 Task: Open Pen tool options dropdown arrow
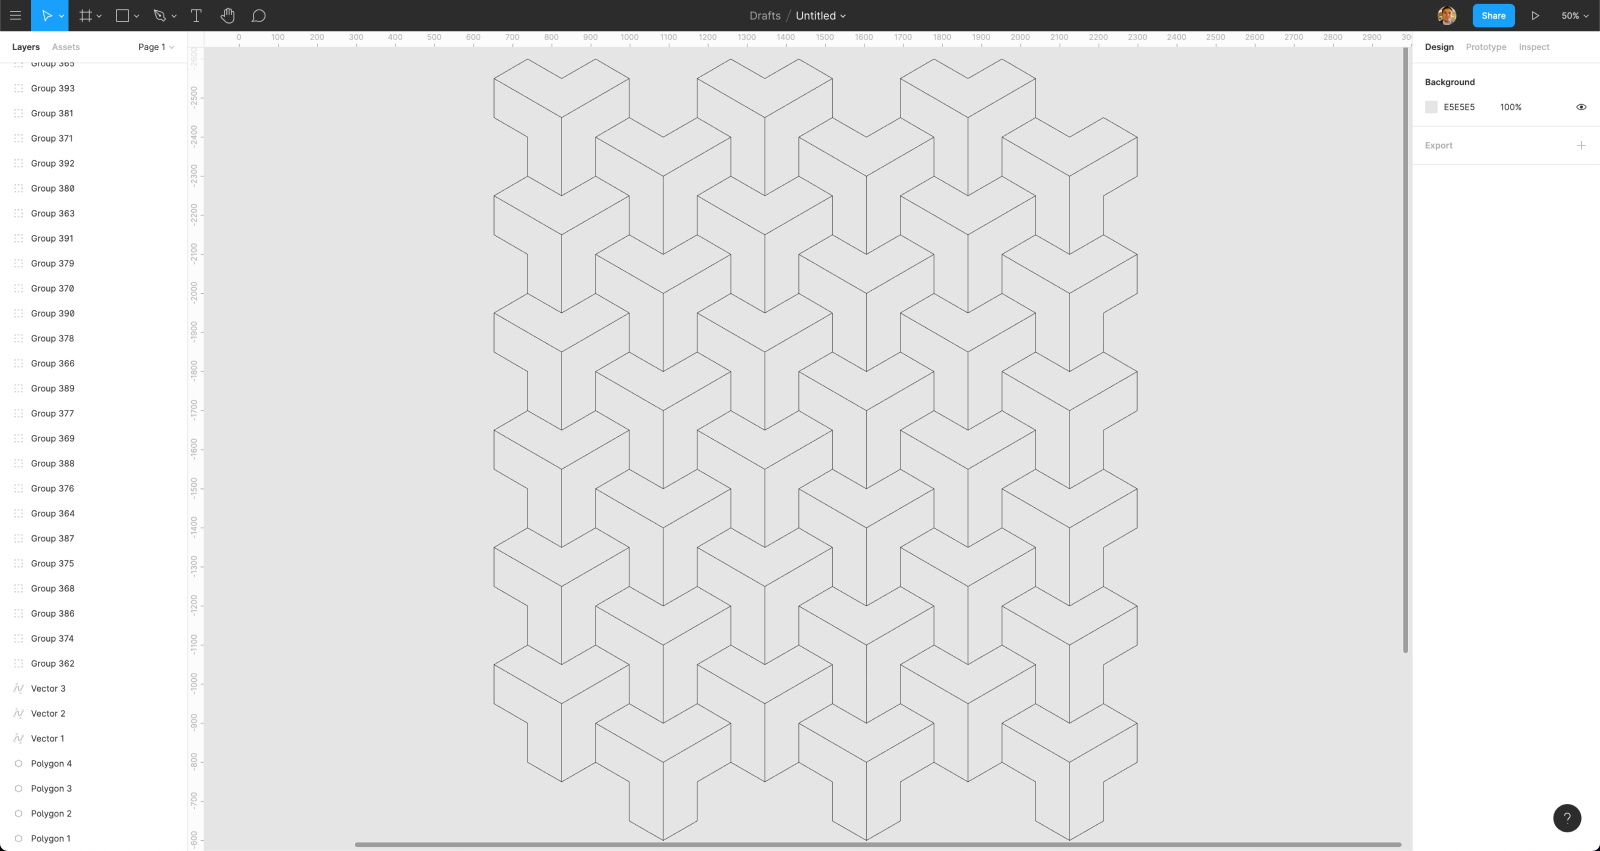(x=174, y=16)
